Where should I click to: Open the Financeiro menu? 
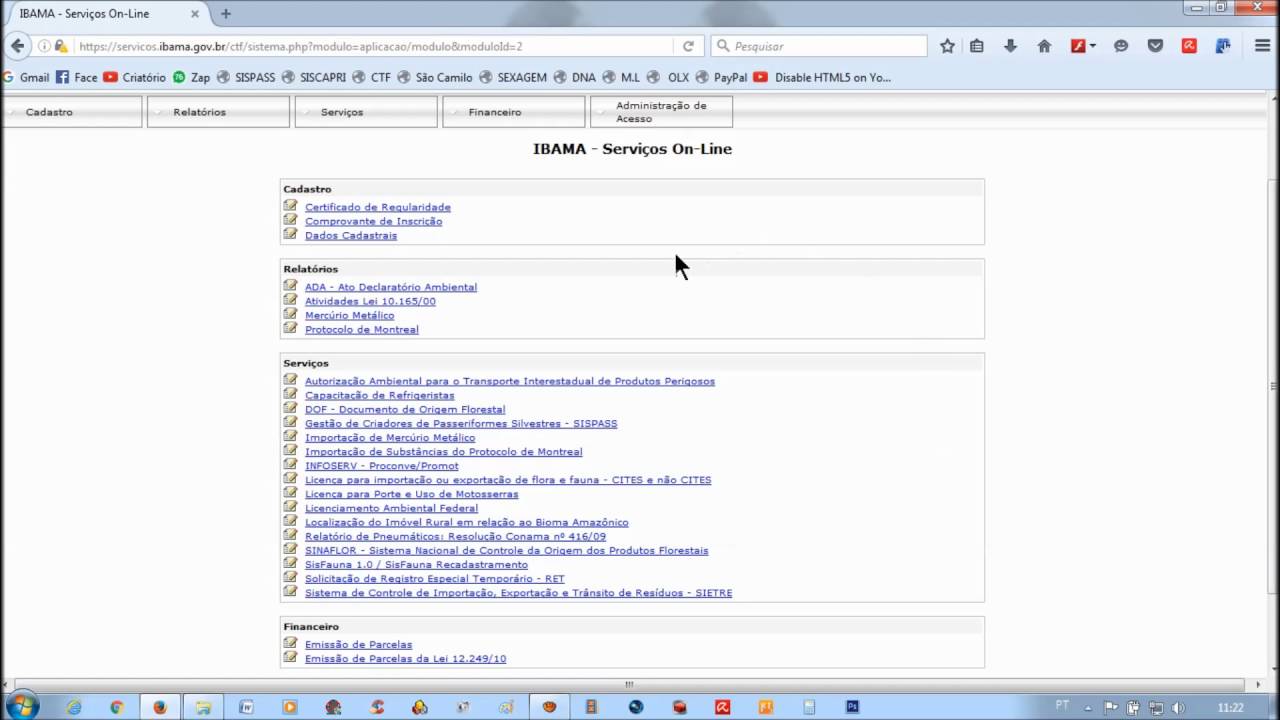[514, 112]
